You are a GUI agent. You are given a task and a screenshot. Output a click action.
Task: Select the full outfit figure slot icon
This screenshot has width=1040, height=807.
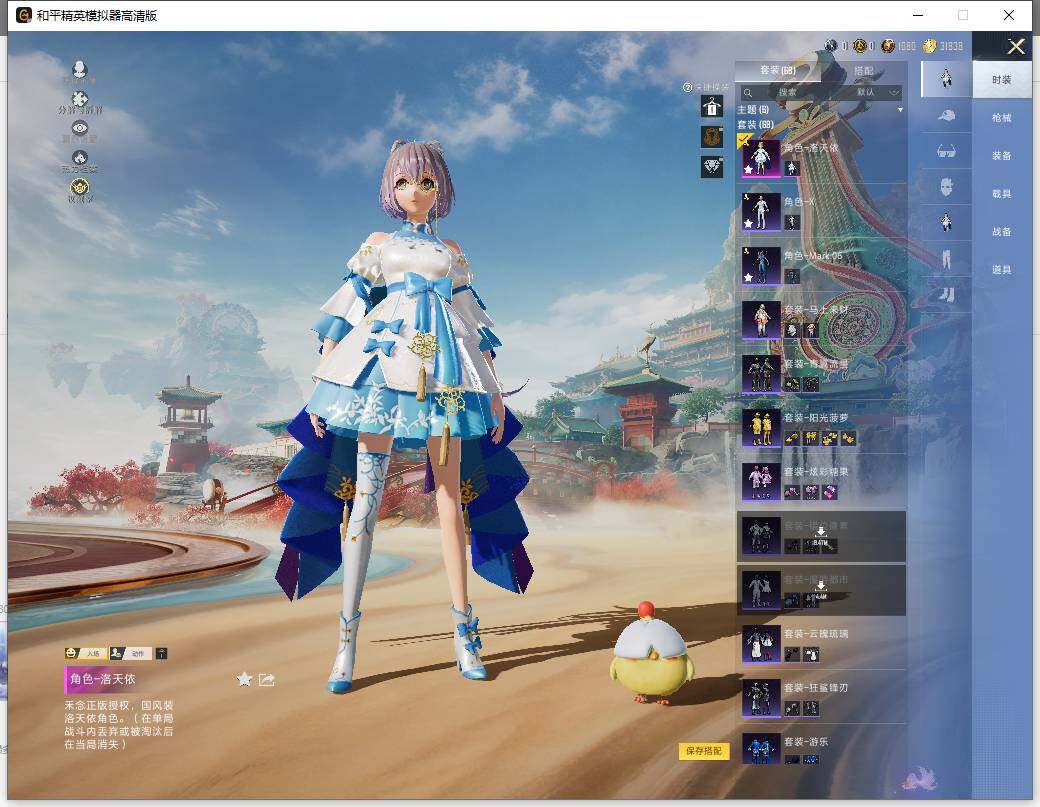pyautogui.click(x=946, y=79)
